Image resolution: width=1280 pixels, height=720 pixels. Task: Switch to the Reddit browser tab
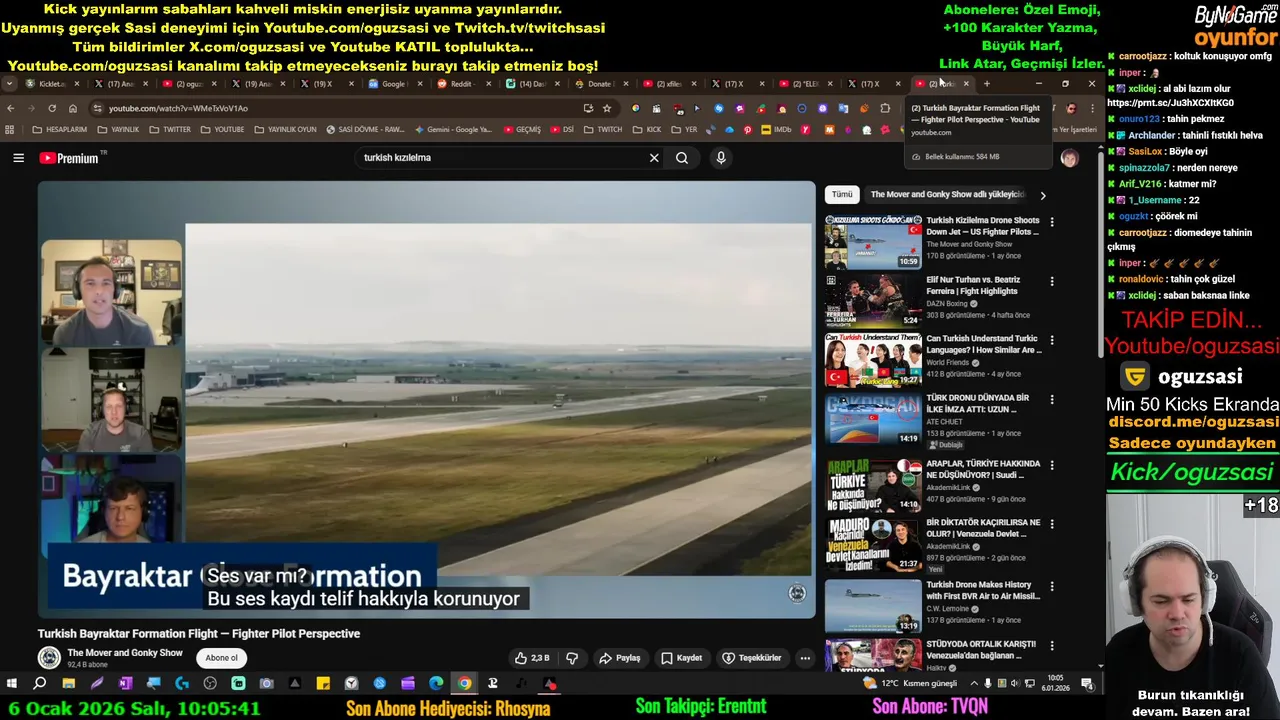tap(461, 84)
